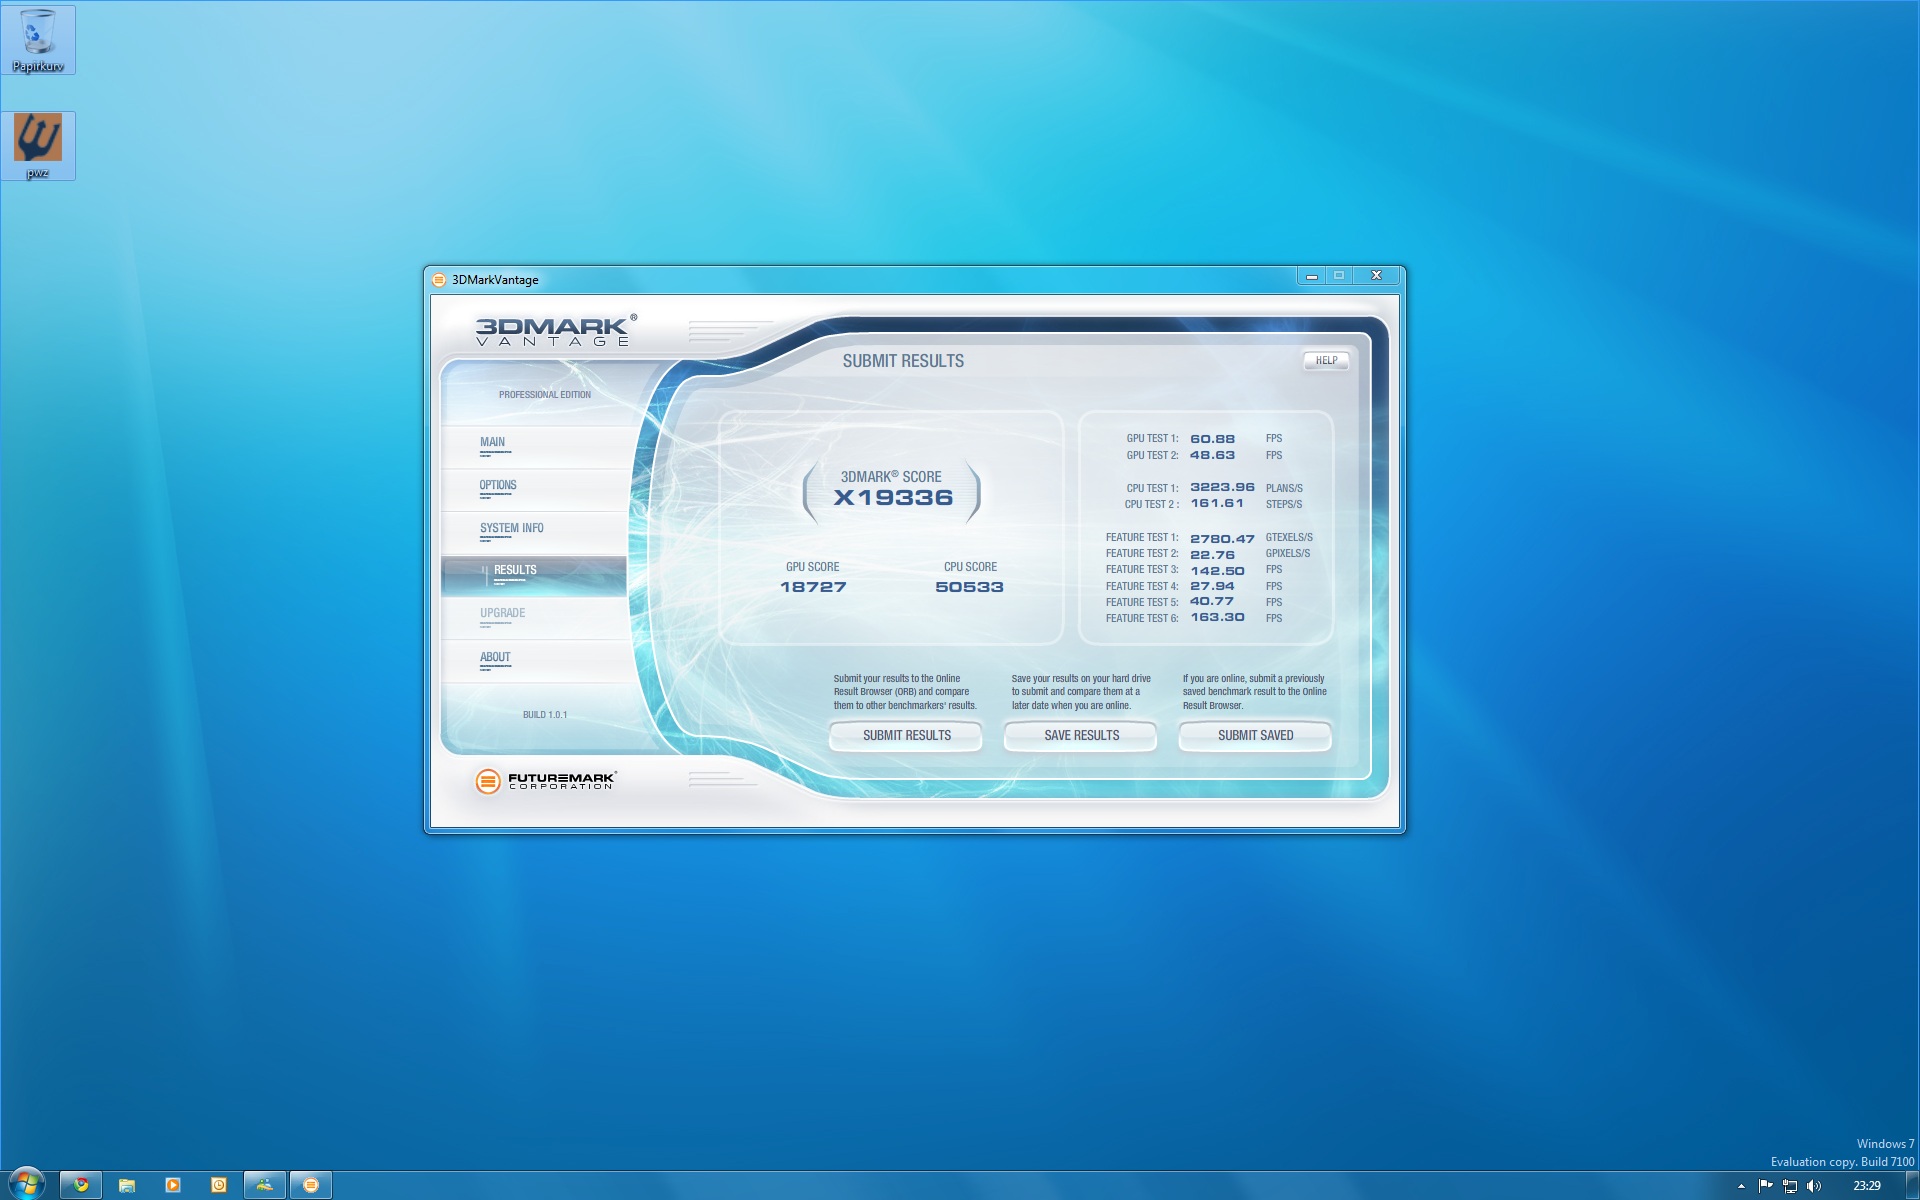This screenshot has width=1920, height=1200.
Task: Click Feature Test 5 value 40.77
Action: 1212,601
